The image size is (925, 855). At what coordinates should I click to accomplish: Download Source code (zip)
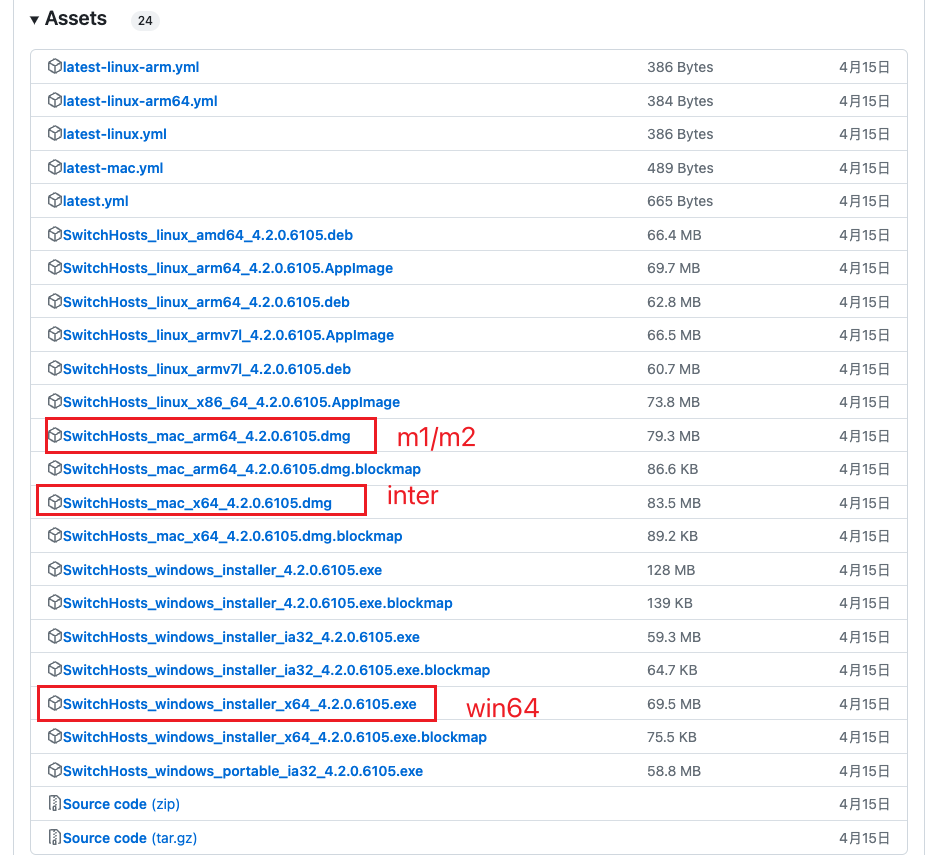pyautogui.click(x=122, y=804)
